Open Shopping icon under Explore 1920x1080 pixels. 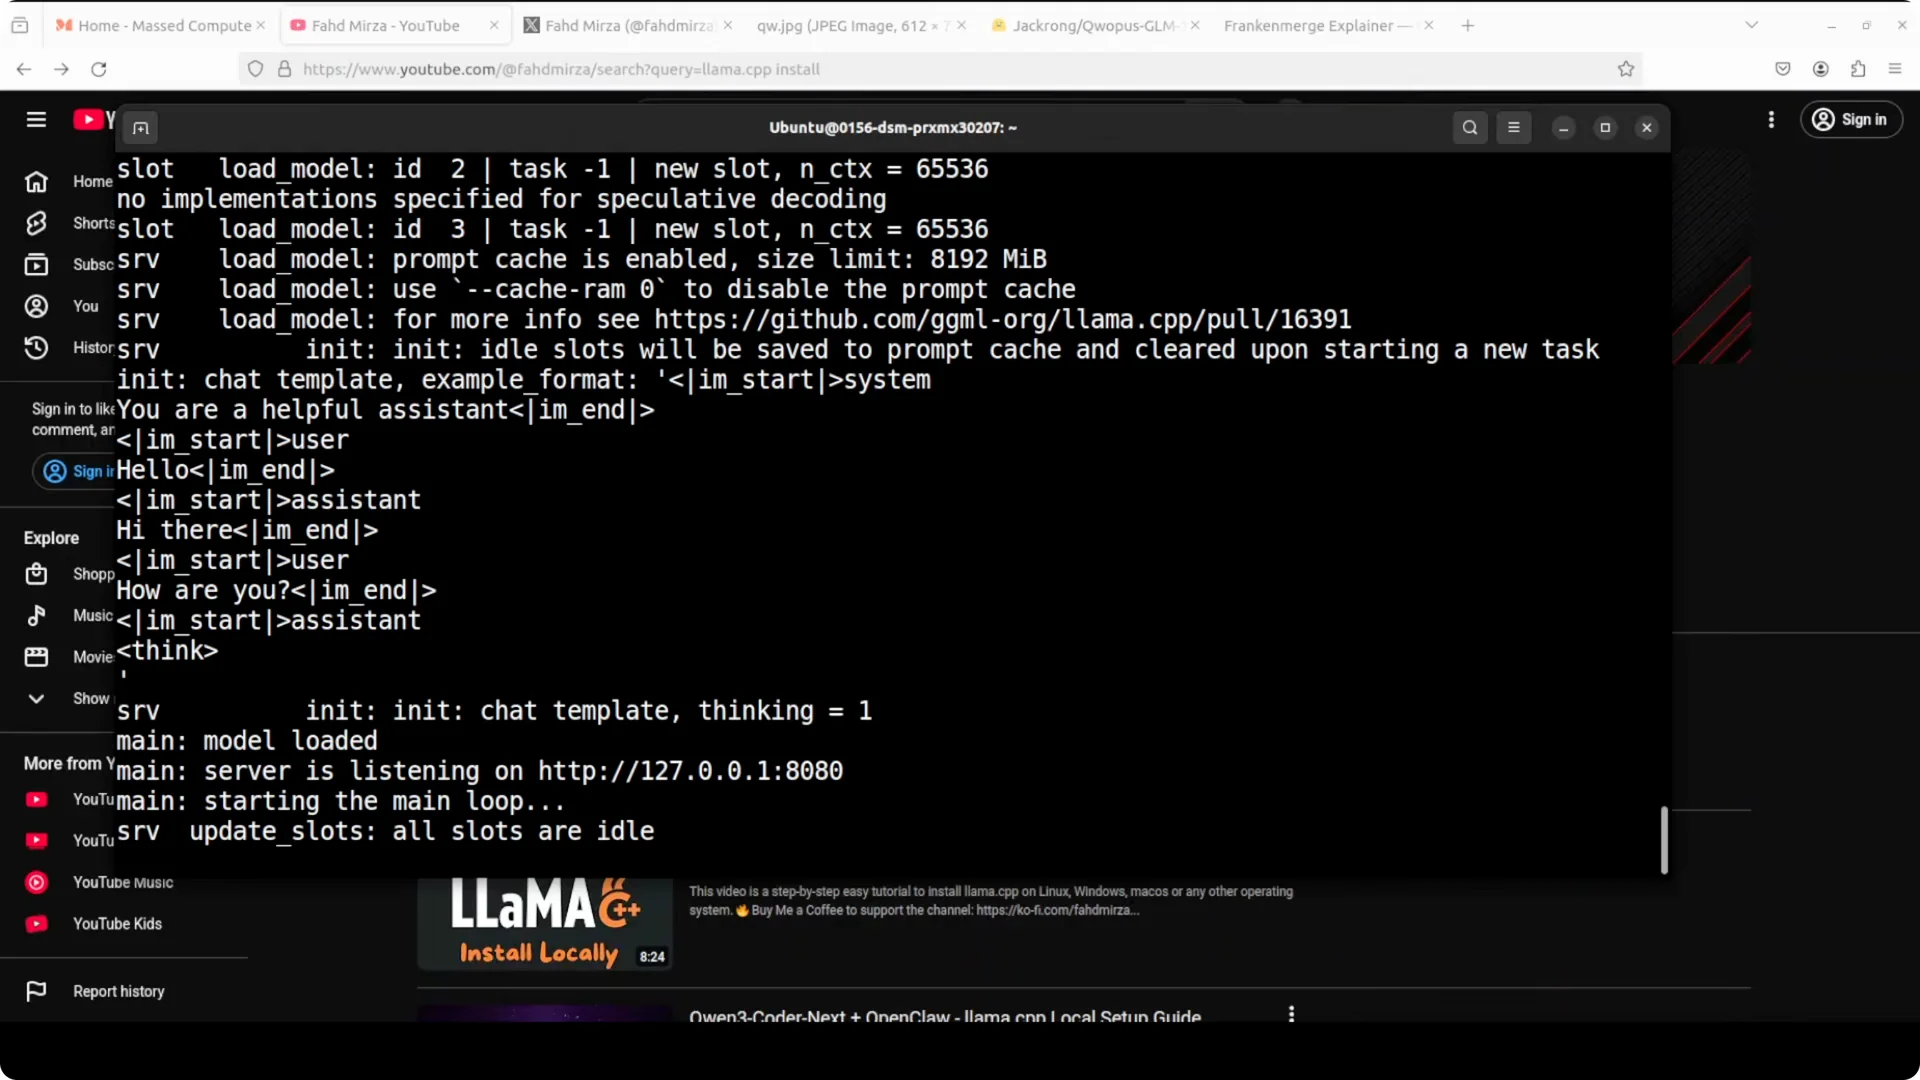click(x=36, y=574)
